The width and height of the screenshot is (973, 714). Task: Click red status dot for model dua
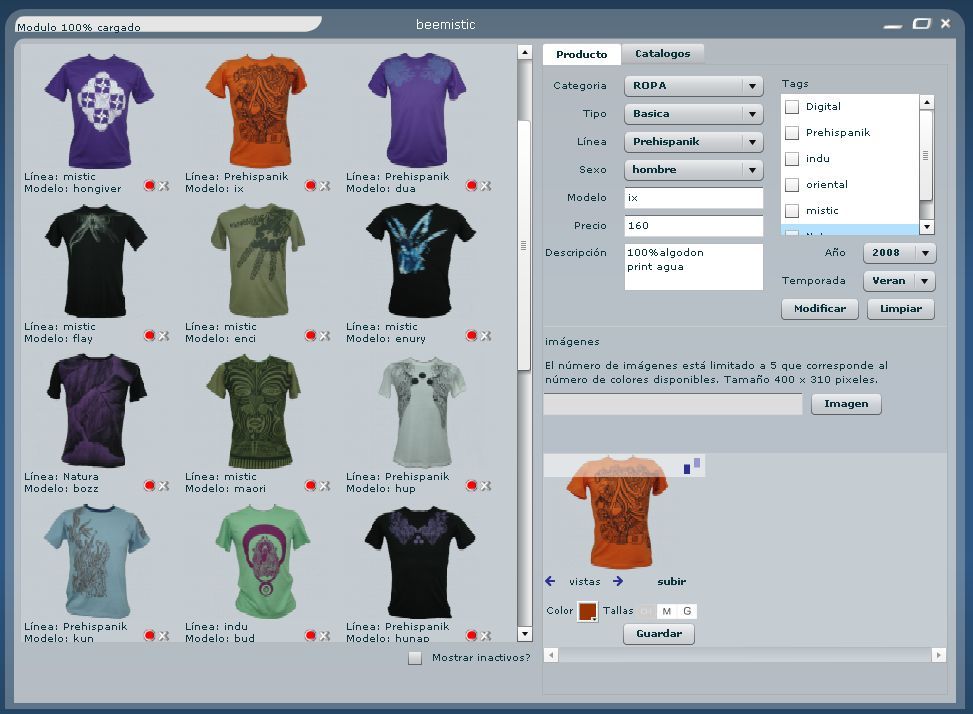472,185
